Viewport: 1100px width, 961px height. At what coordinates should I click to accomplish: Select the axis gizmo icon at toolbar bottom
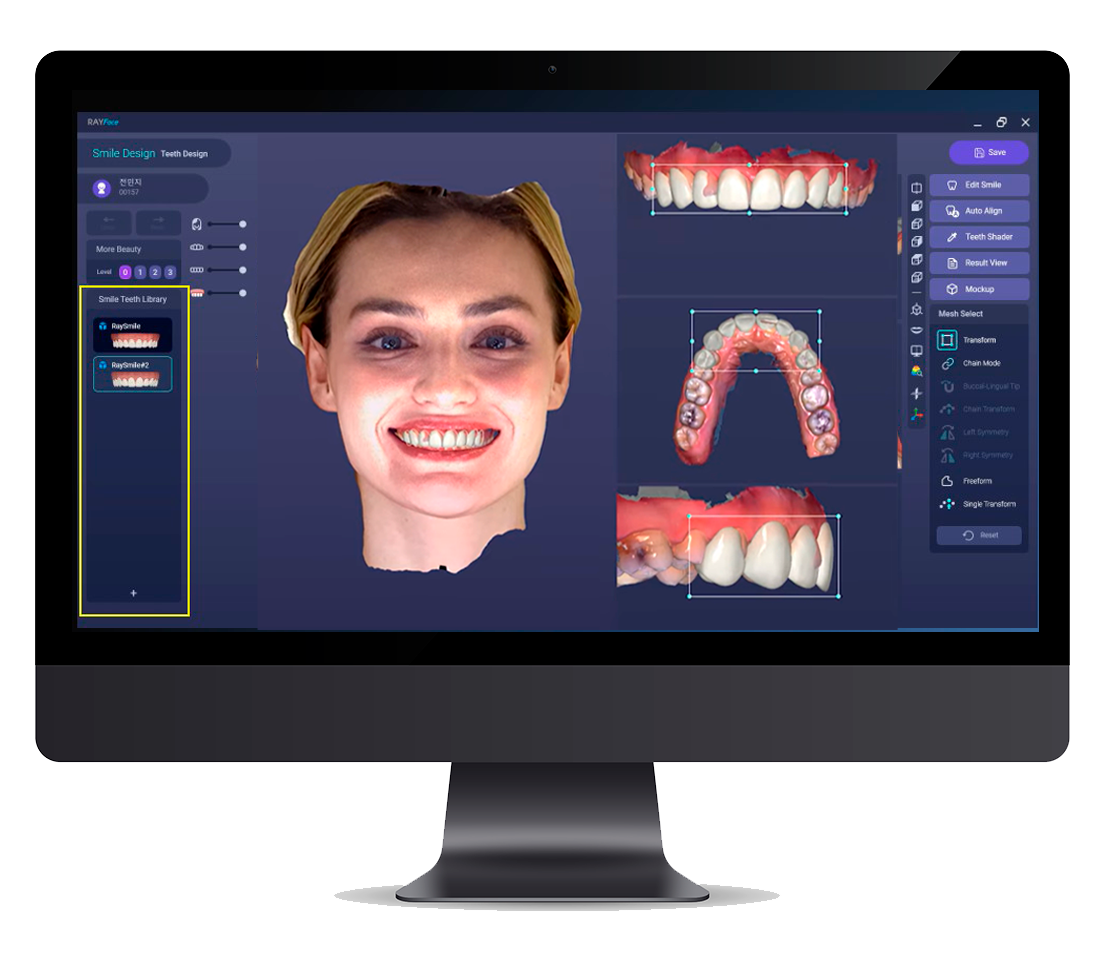[916, 412]
